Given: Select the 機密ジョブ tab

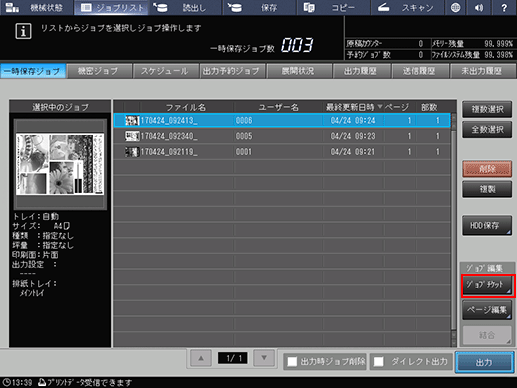Looking at the screenshot, I should click(99, 71).
